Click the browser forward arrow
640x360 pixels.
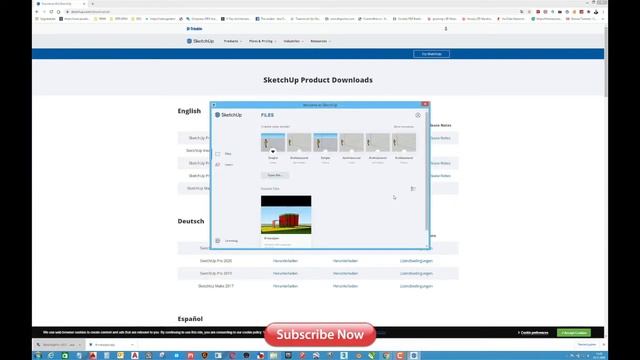[x=44, y=12]
